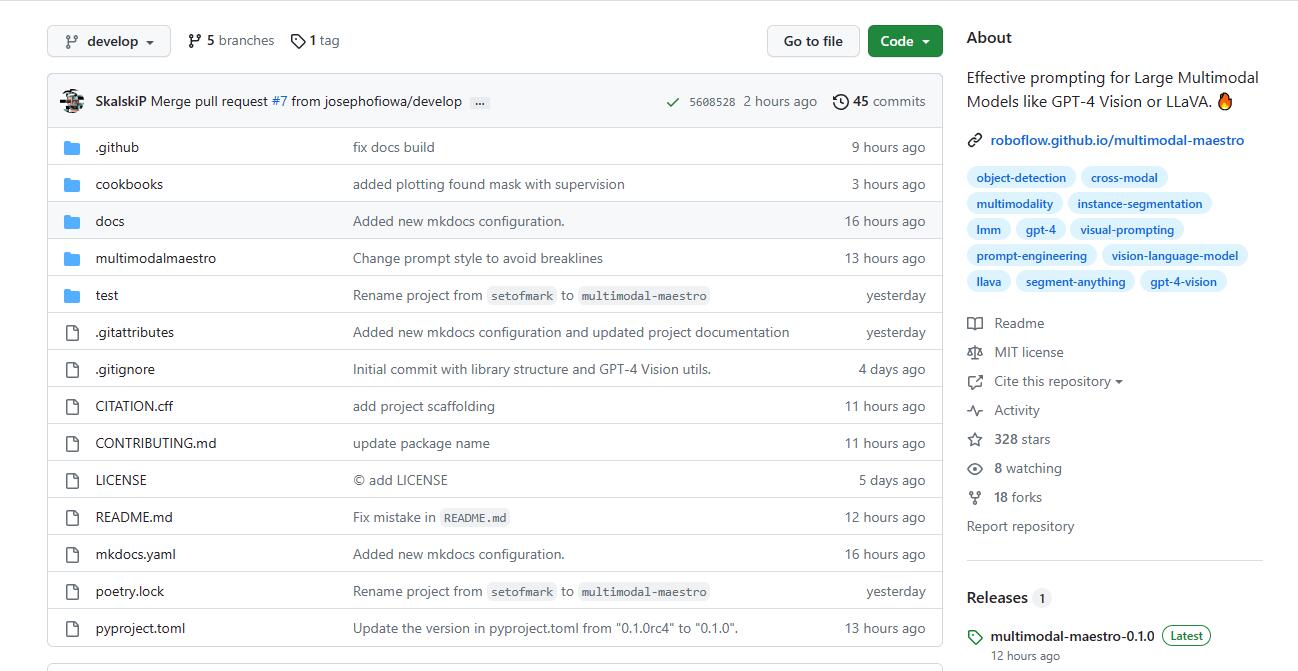The width and height of the screenshot is (1298, 671).
Task: Expand the green Code dropdown button
Action: click(904, 41)
